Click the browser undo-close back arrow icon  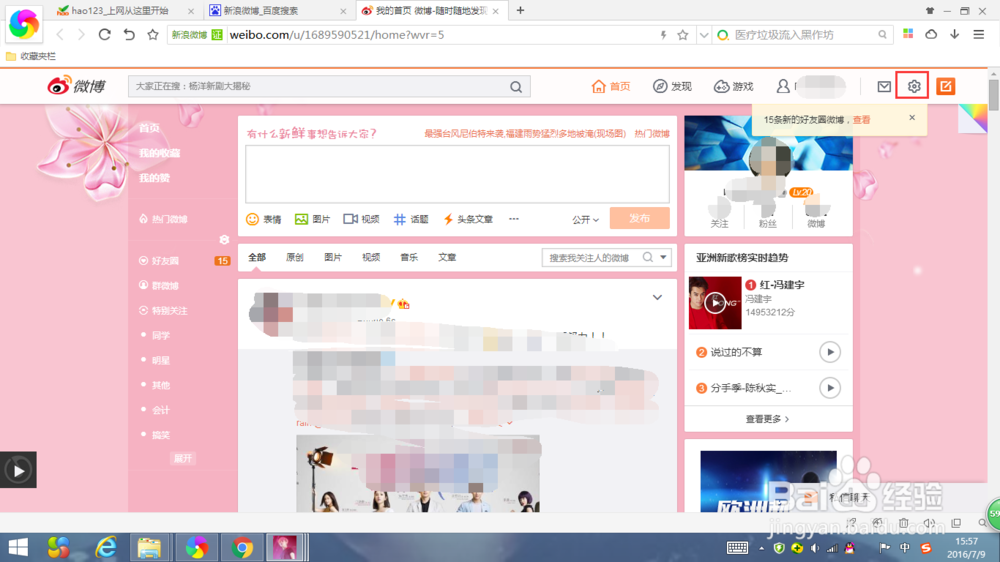129,34
